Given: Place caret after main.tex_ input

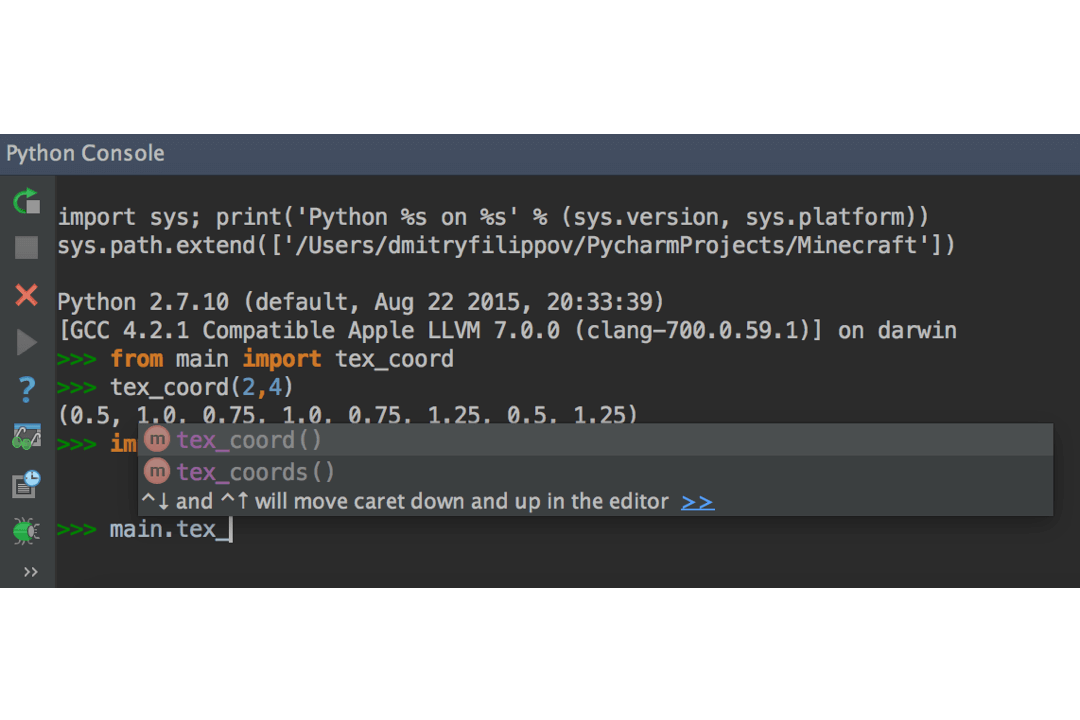Looking at the screenshot, I should [x=231, y=529].
